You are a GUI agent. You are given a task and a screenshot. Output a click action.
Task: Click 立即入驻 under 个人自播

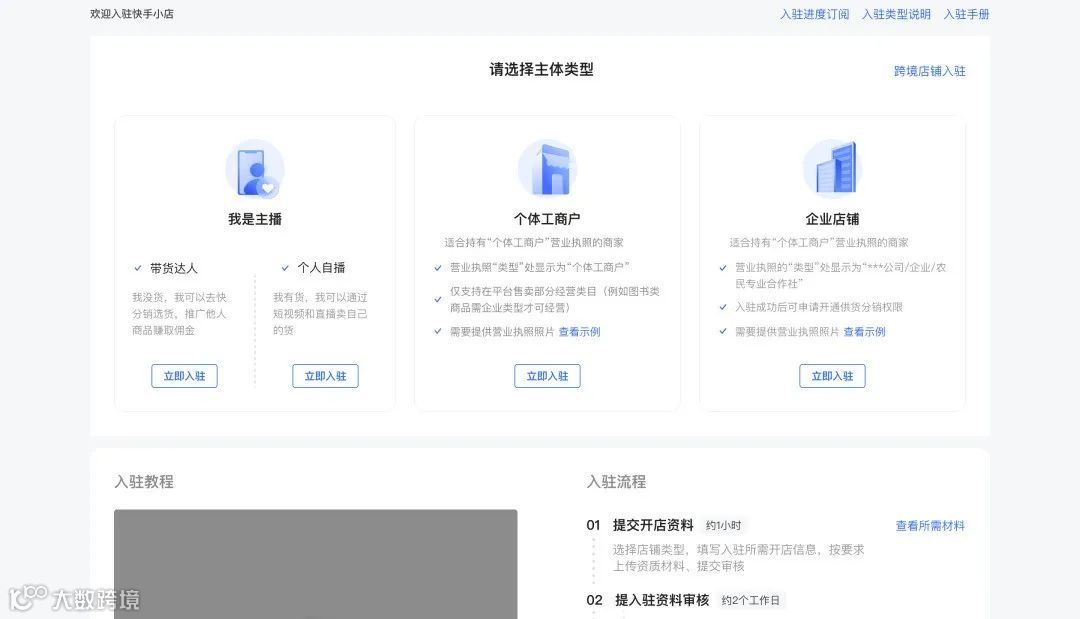coord(325,376)
